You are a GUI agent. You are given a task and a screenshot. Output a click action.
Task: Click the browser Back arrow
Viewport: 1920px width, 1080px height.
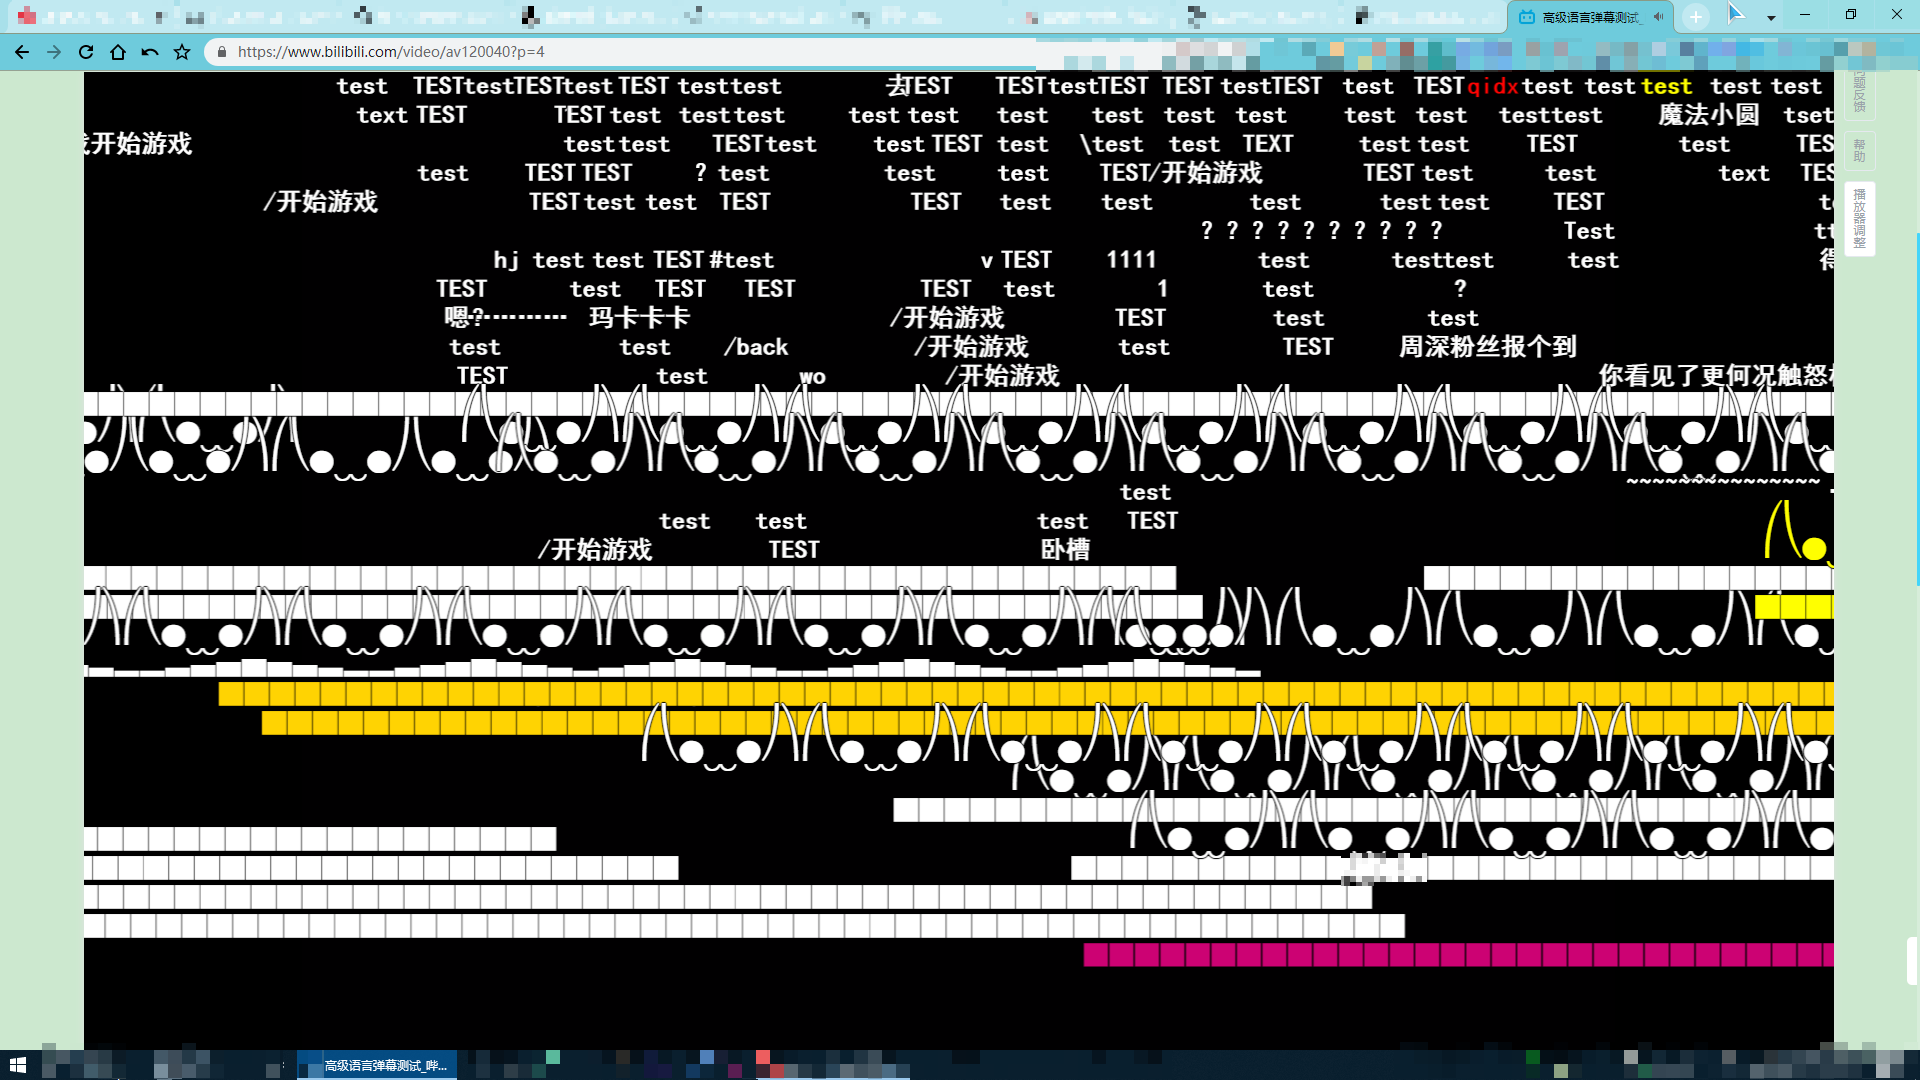pos(22,52)
